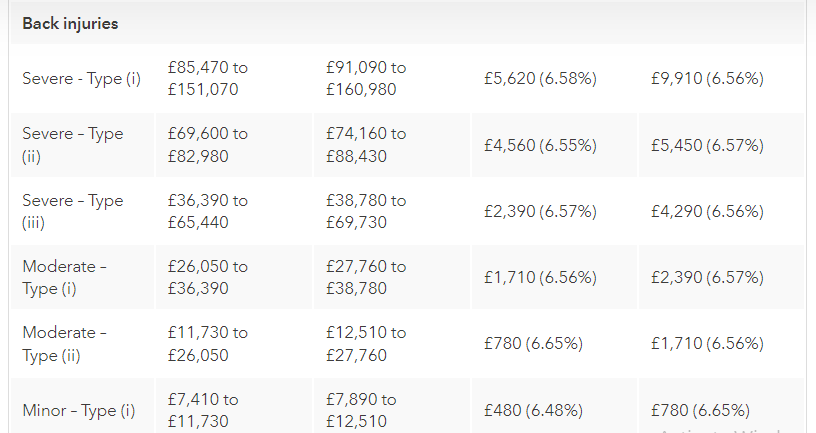Select the Severe - Type (ii) row label

[73, 145]
